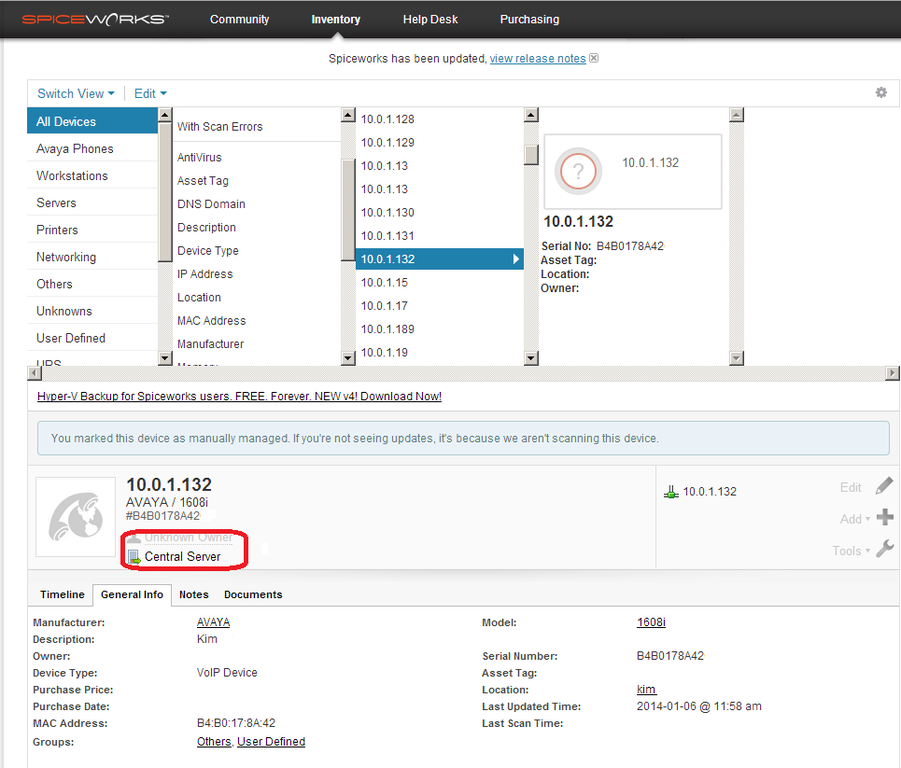The height and width of the screenshot is (768, 901).
Task: Click the Unknown Owner person icon
Action: pos(136,537)
